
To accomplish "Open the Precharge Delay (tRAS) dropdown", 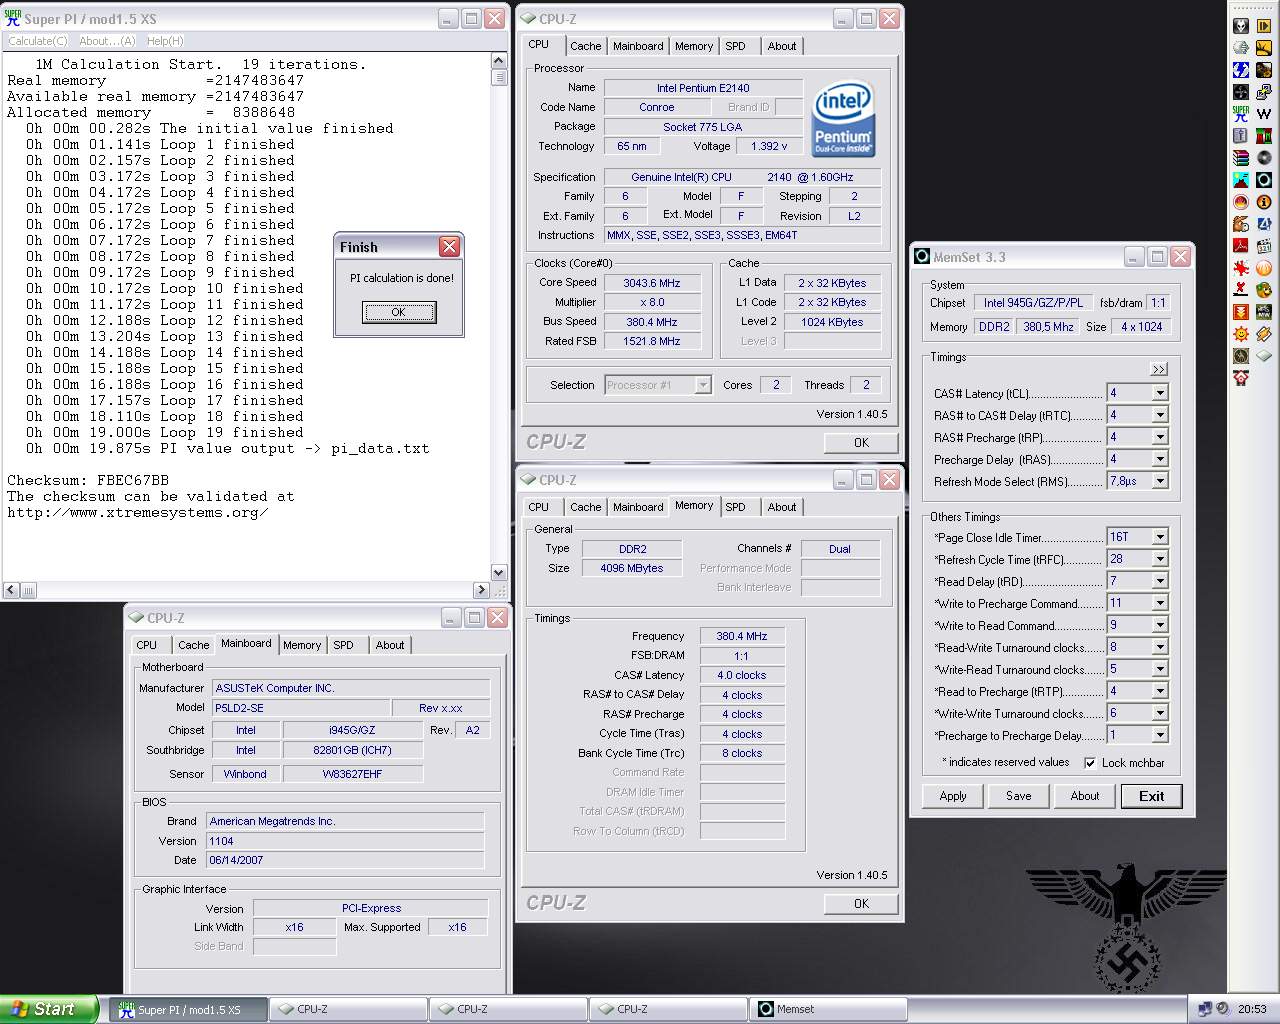I will coord(1160,459).
